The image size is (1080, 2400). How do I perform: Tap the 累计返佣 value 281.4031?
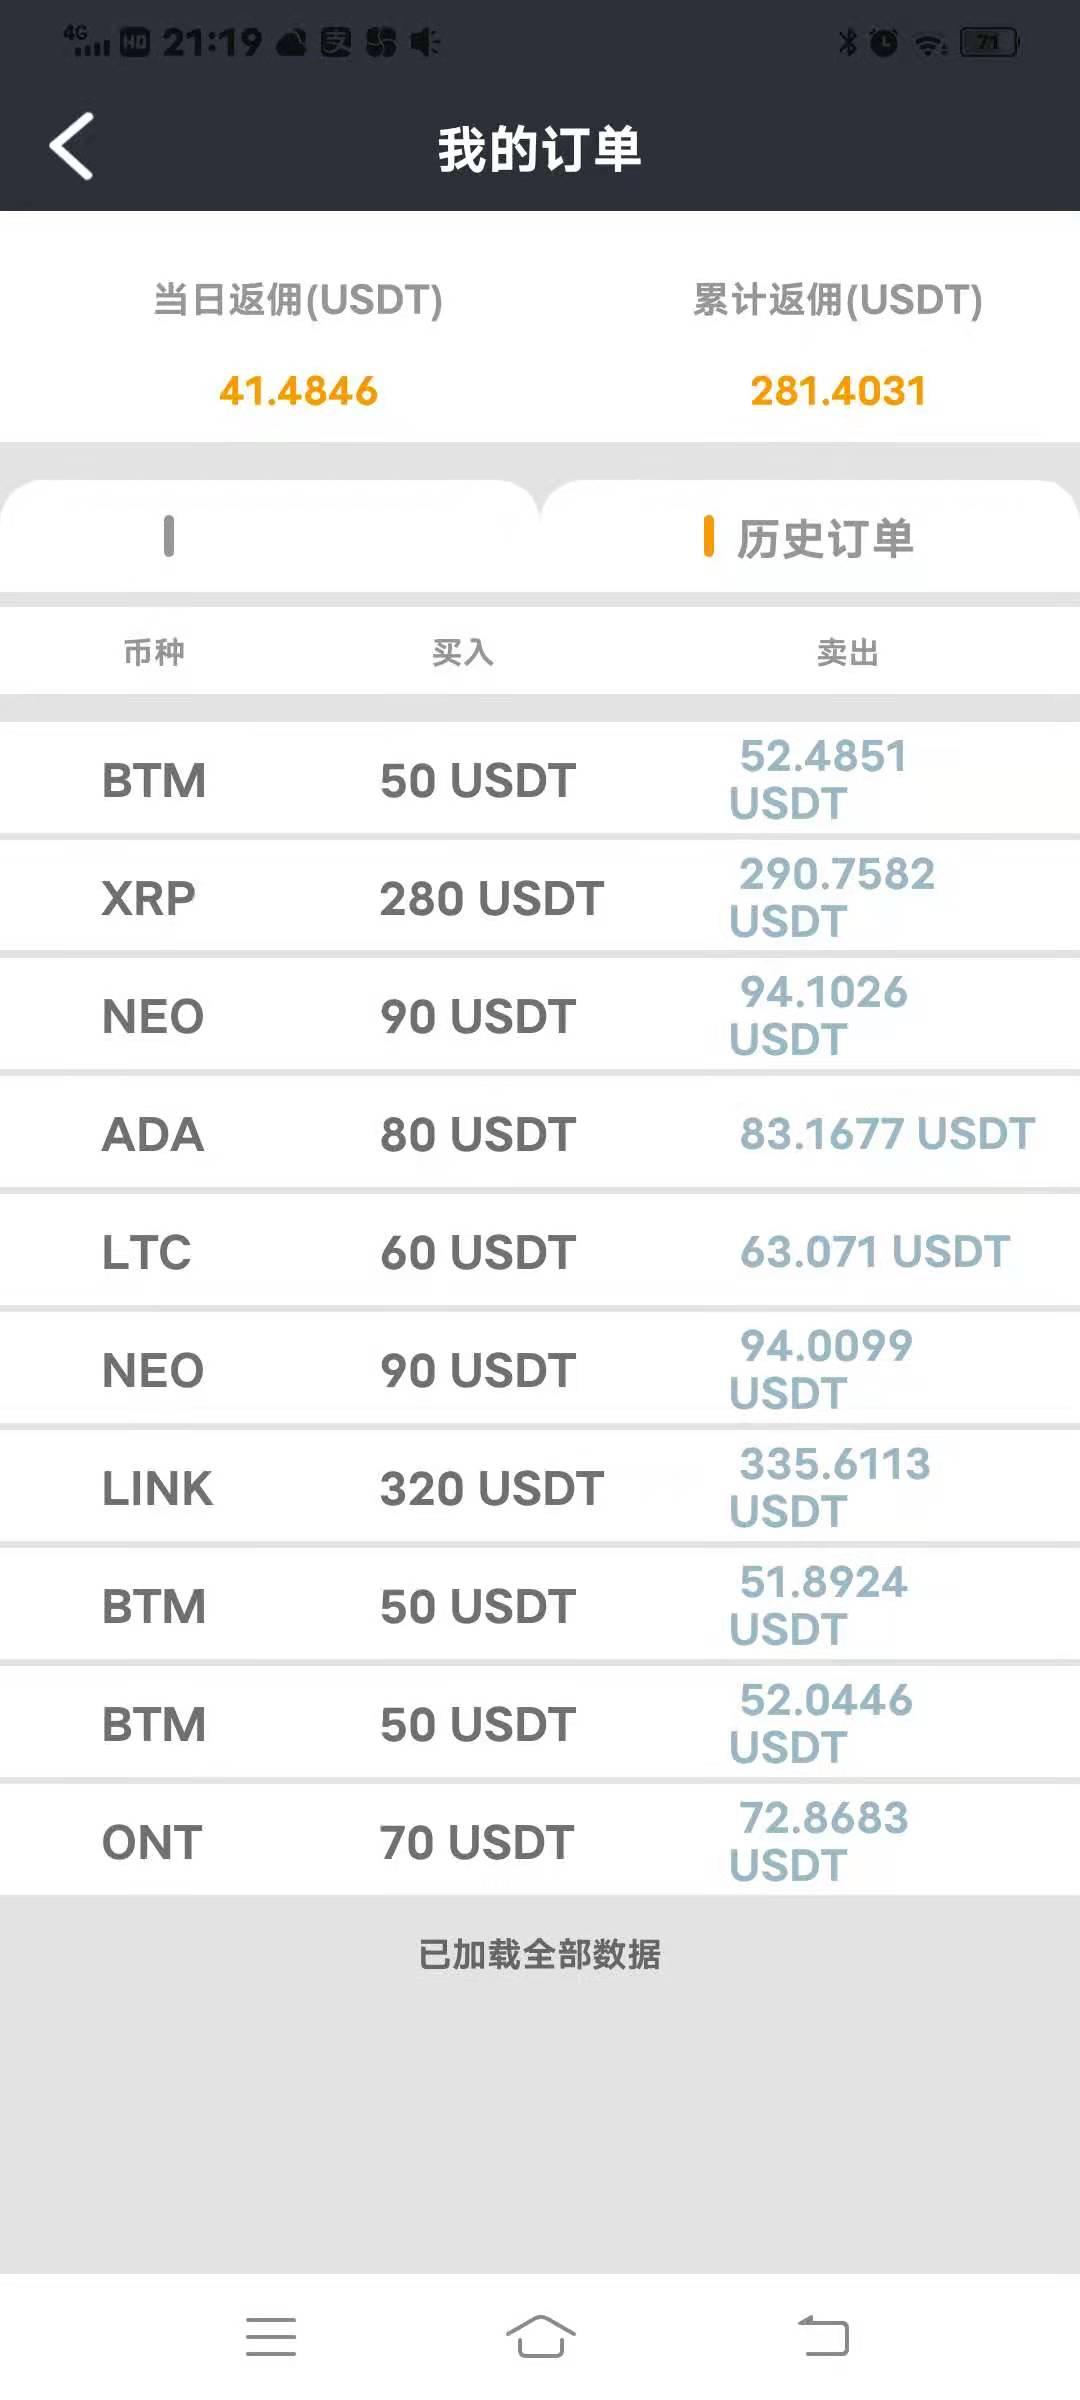pos(838,391)
